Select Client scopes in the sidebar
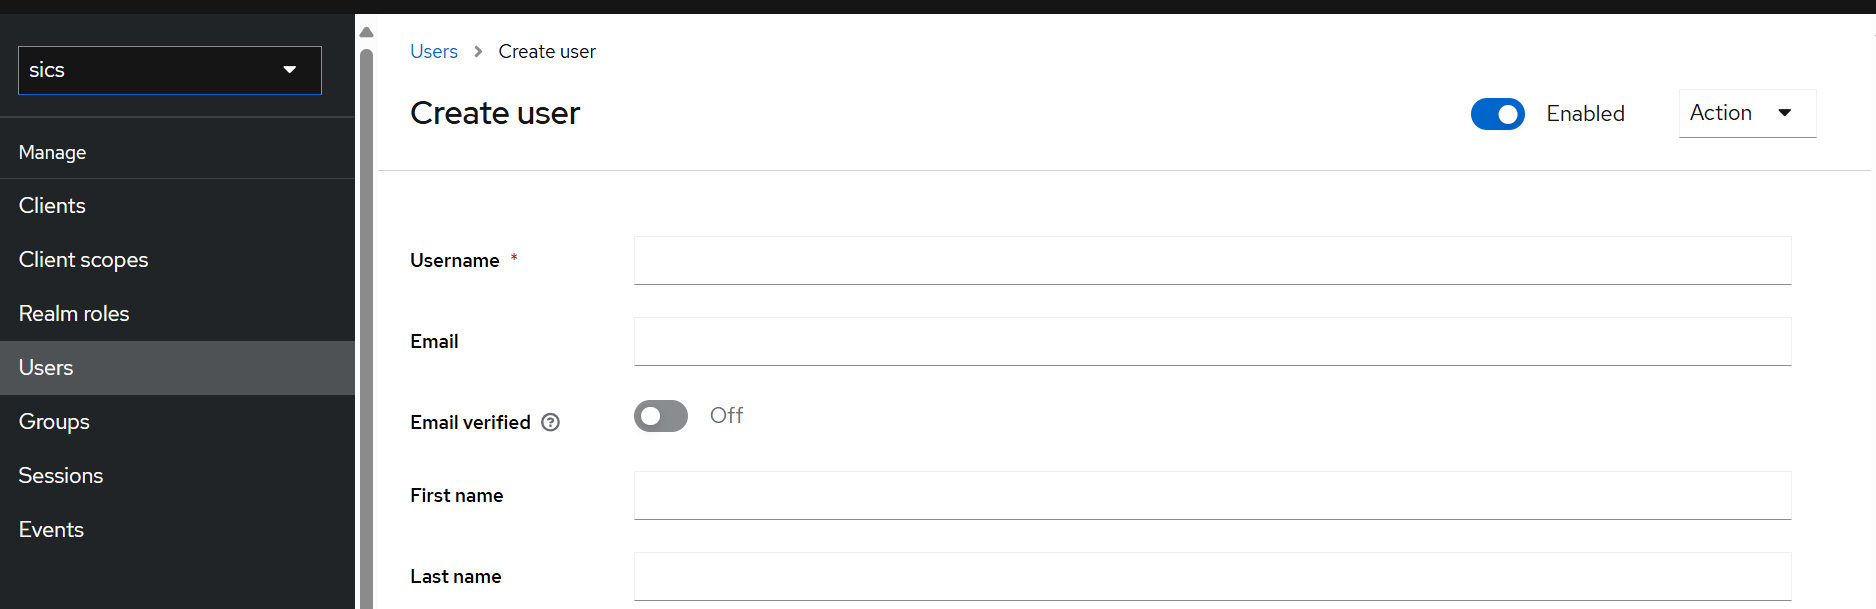Image resolution: width=1876 pixels, height=609 pixels. 83,259
